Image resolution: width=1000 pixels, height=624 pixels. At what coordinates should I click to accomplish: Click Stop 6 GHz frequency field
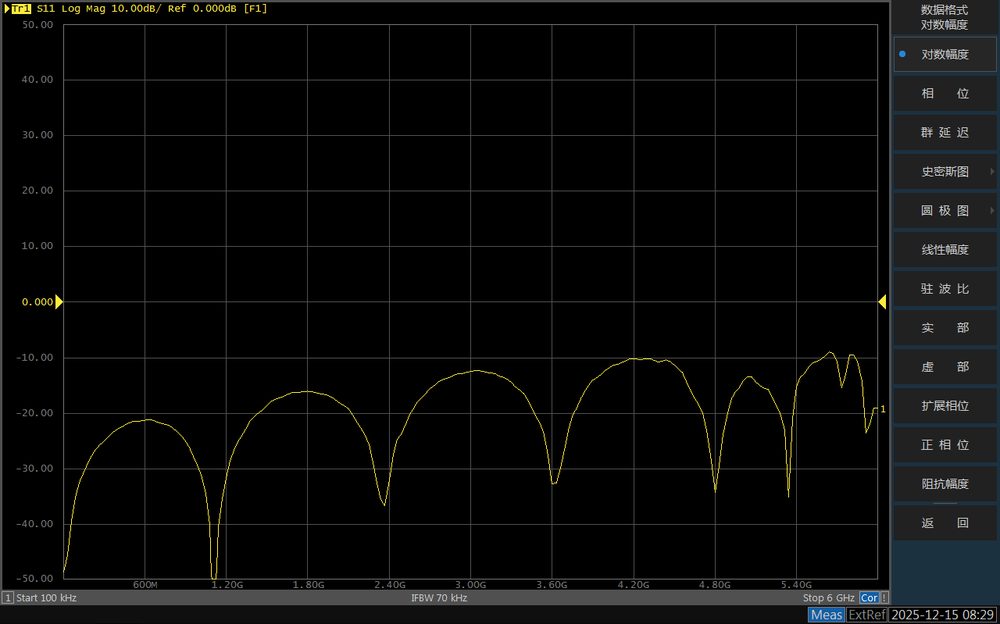click(x=828, y=598)
